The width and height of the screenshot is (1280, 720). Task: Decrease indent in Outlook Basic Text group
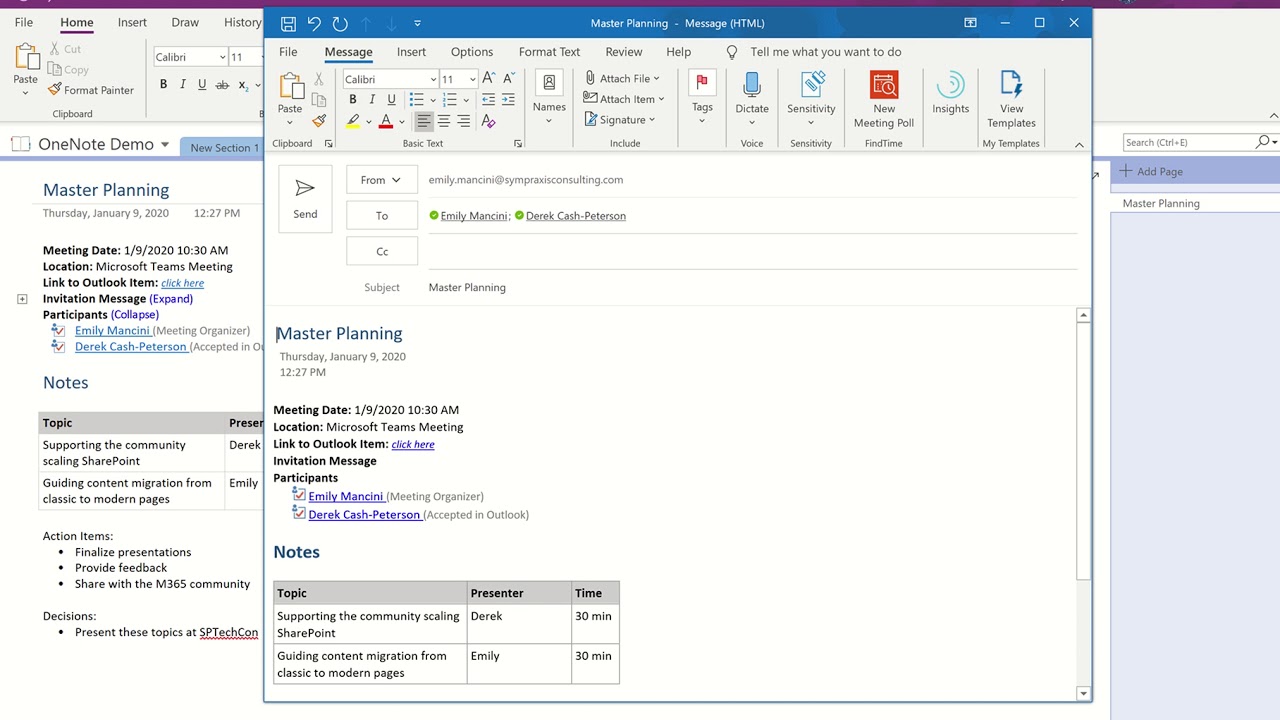point(488,100)
